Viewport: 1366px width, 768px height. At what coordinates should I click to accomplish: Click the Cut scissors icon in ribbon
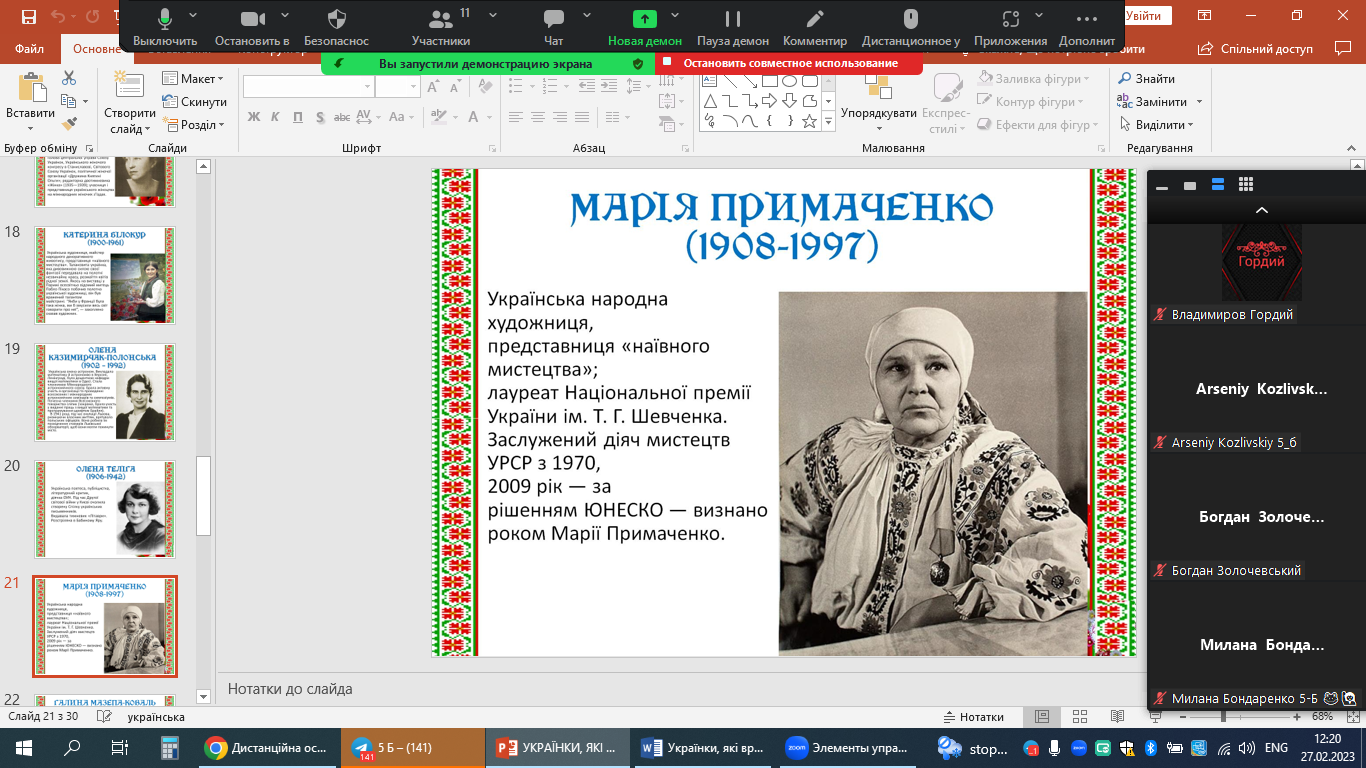[x=69, y=78]
